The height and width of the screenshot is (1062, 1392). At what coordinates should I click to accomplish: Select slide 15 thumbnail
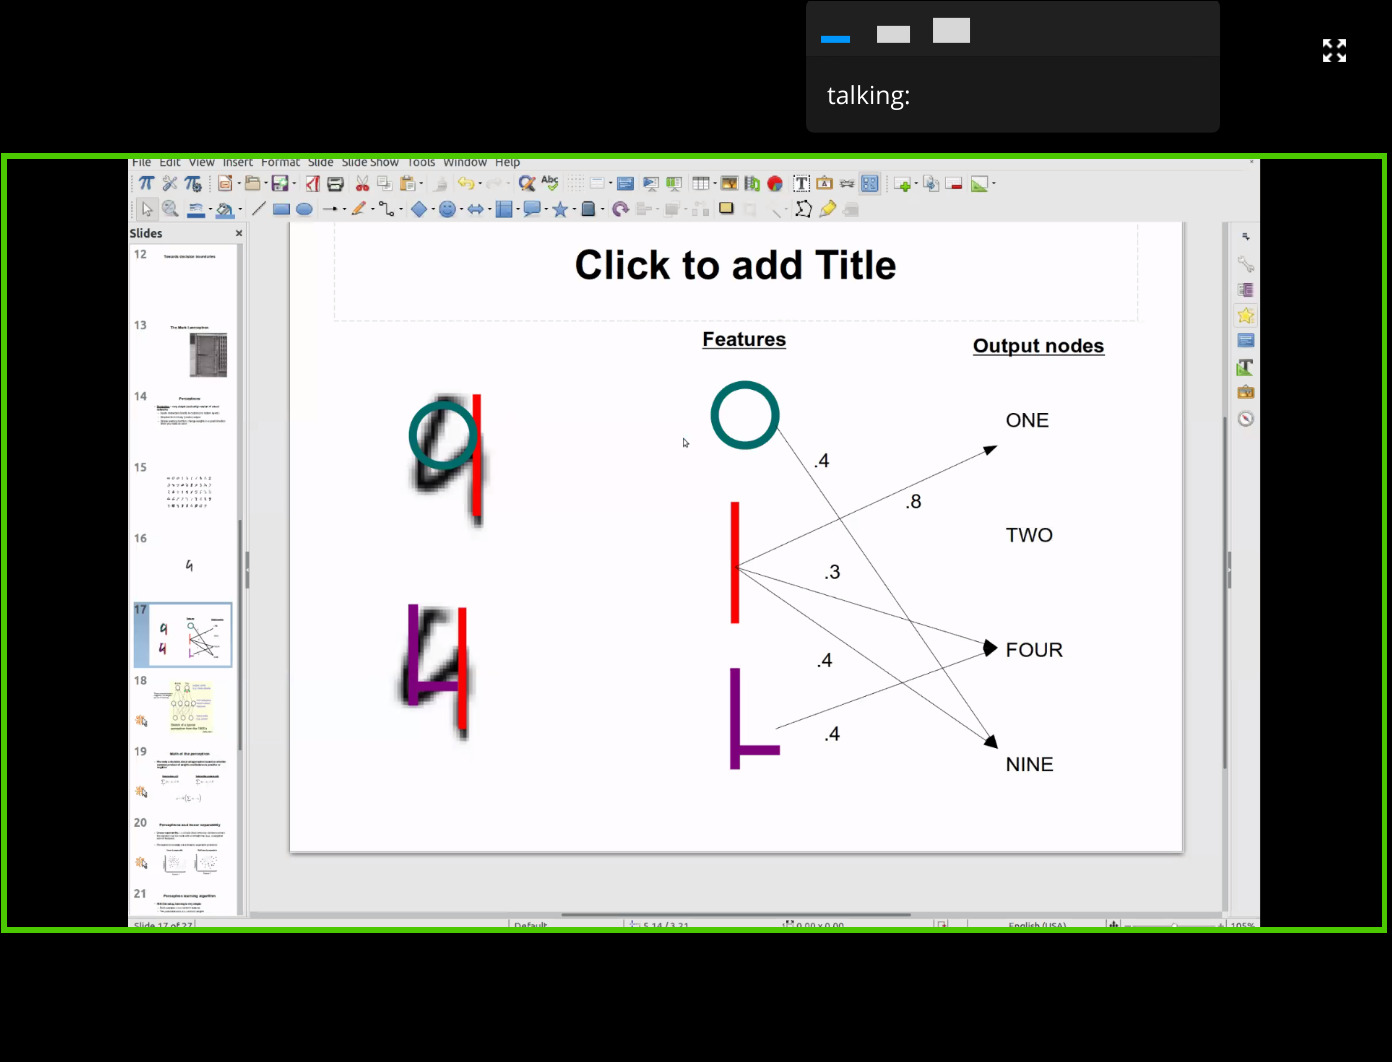tap(191, 494)
